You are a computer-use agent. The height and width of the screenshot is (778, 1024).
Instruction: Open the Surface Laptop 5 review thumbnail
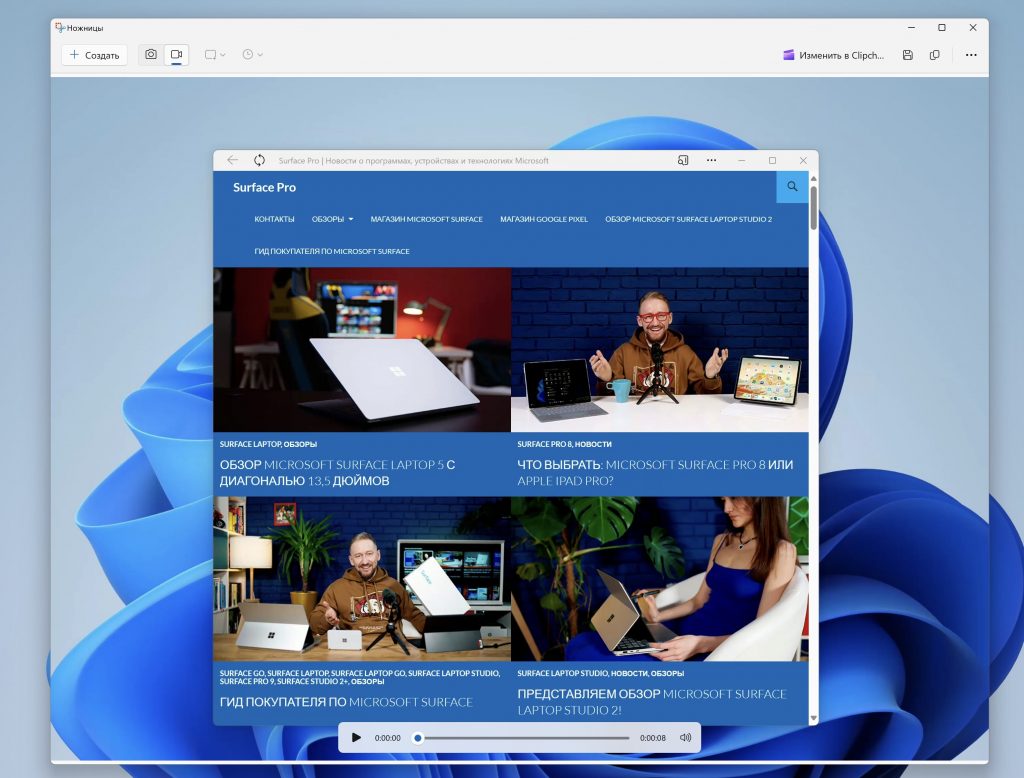coord(362,349)
